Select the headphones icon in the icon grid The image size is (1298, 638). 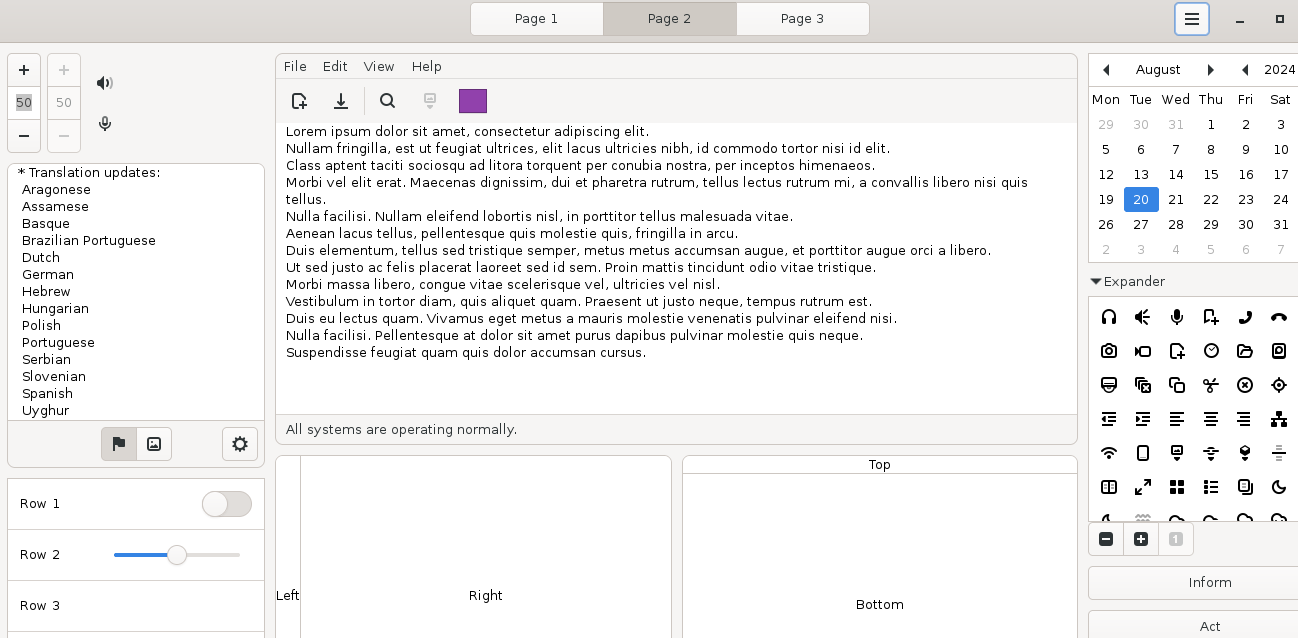pos(1108,317)
